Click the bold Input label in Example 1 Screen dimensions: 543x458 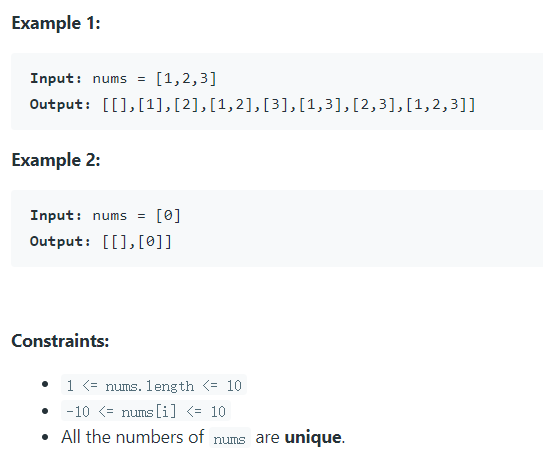pyautogui.click(x=56, y=79)
